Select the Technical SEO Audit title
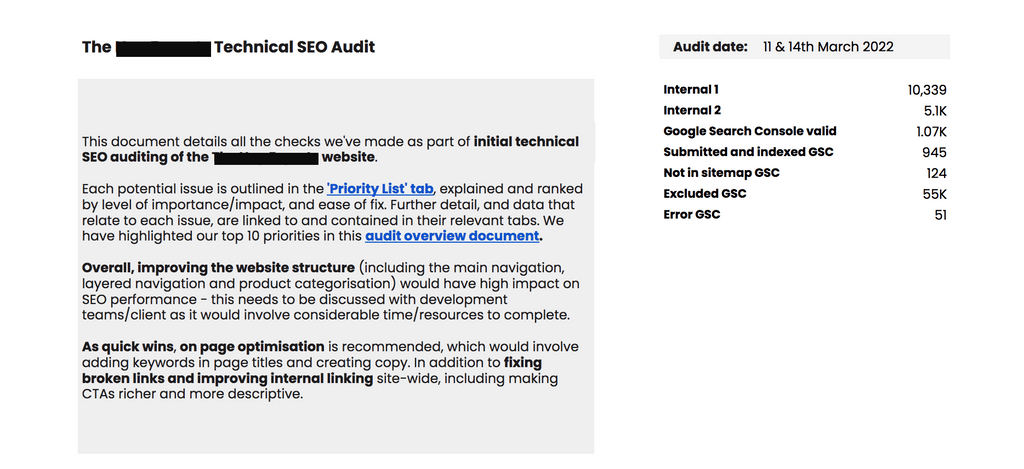 point(294,47)
